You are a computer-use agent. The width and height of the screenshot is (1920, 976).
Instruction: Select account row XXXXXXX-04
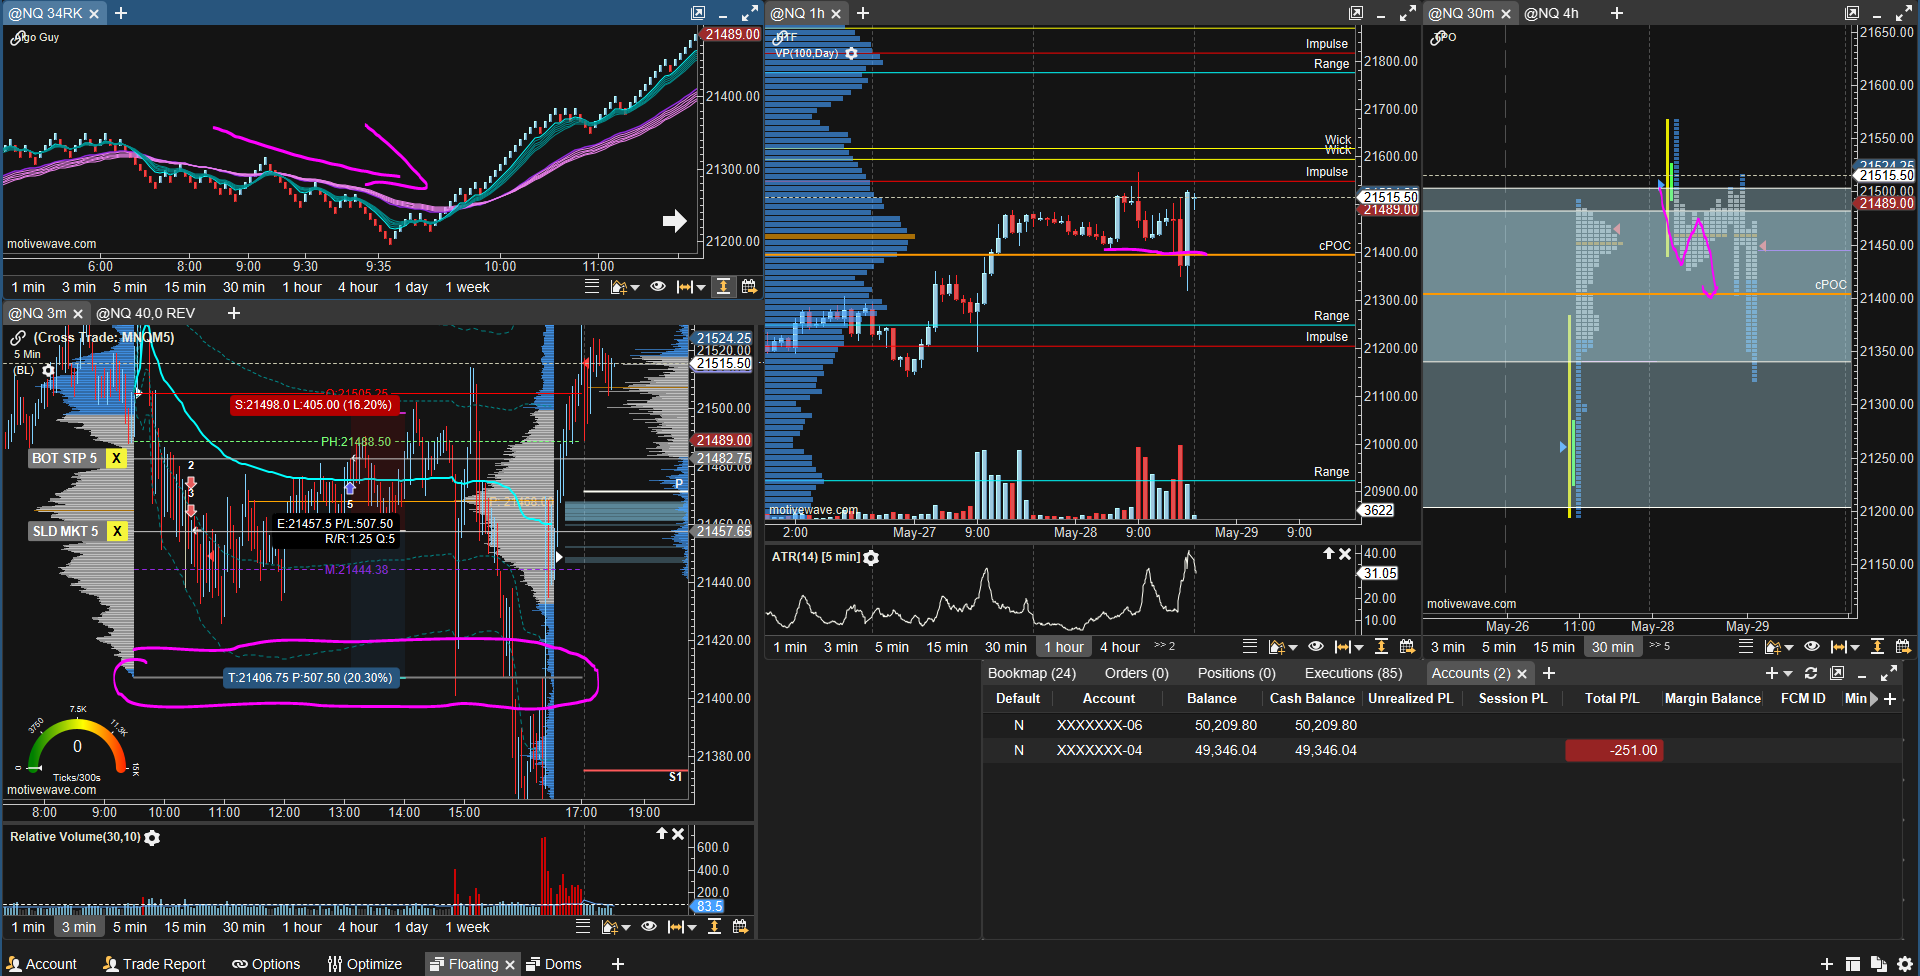[x=1442, y=750]
